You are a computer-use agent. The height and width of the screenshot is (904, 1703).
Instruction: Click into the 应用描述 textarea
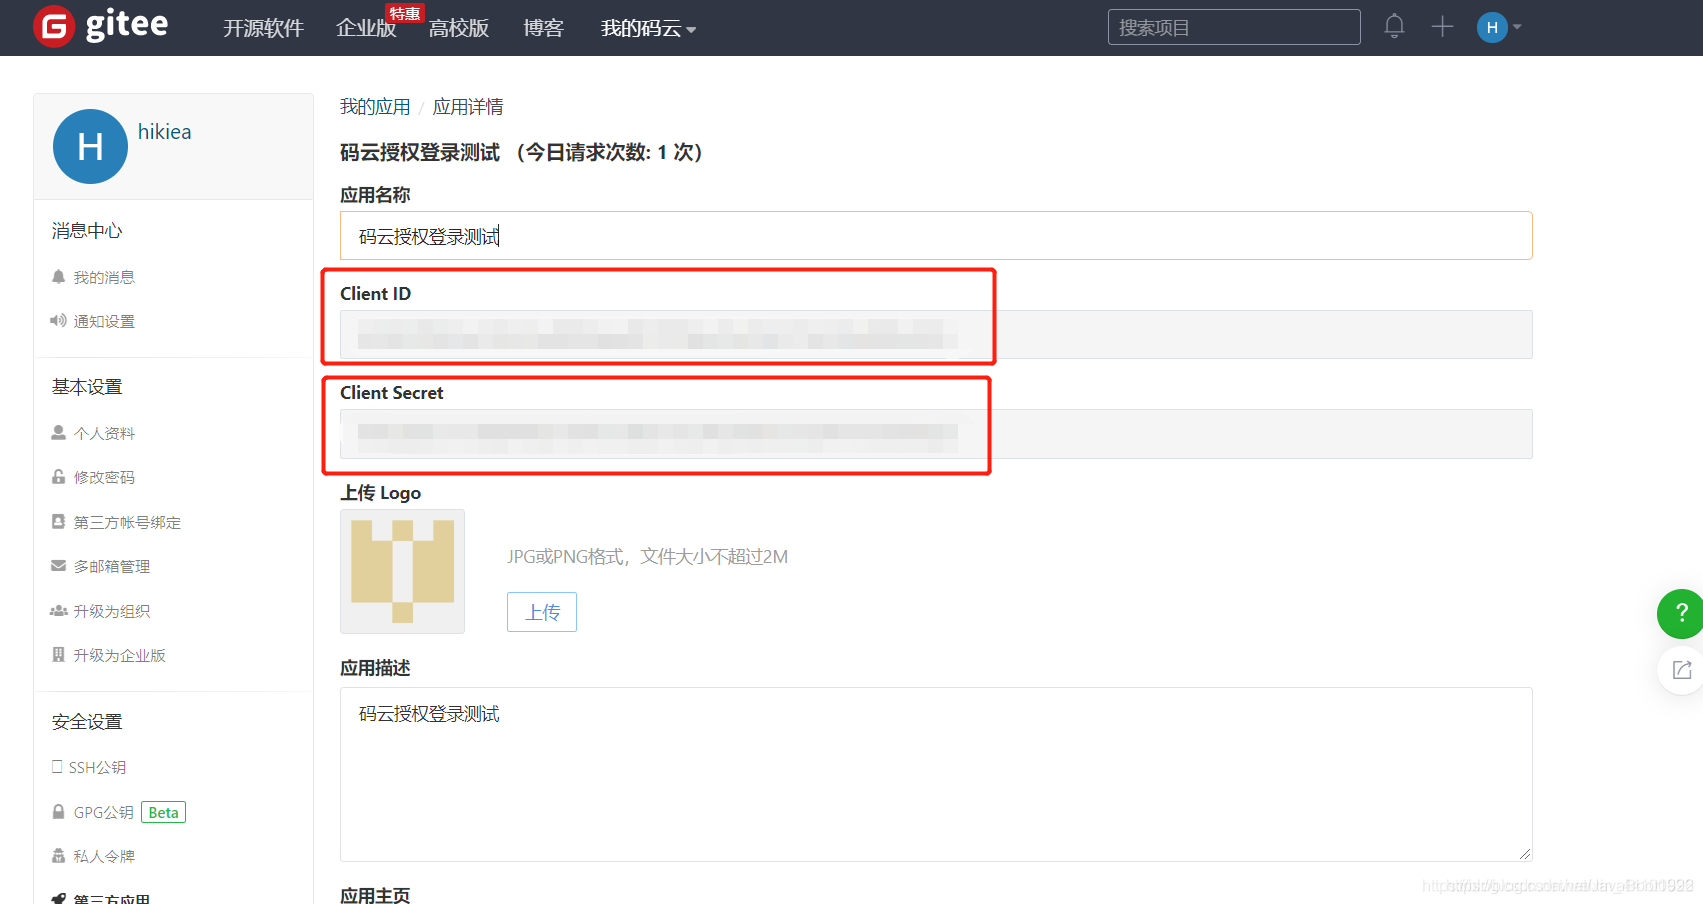(936, 774)
